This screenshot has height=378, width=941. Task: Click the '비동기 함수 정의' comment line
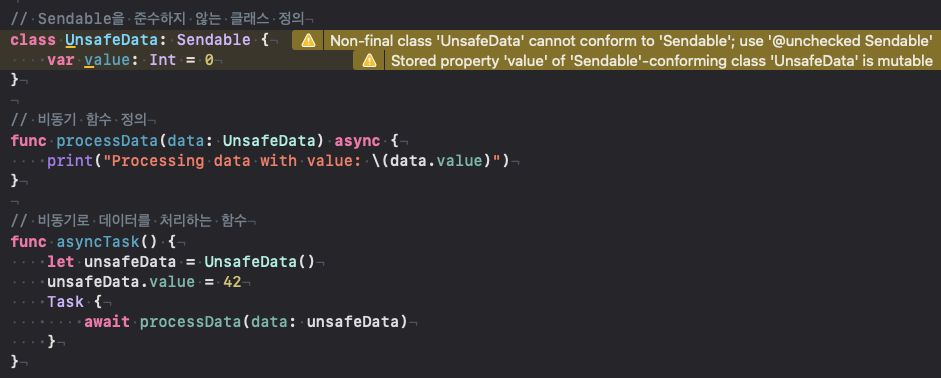[x=79, y=121]
